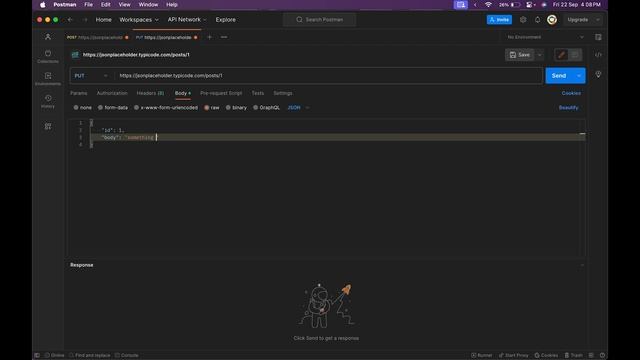
Task: Open Postman settings gear icon
Action: click(x=523, y=20)
